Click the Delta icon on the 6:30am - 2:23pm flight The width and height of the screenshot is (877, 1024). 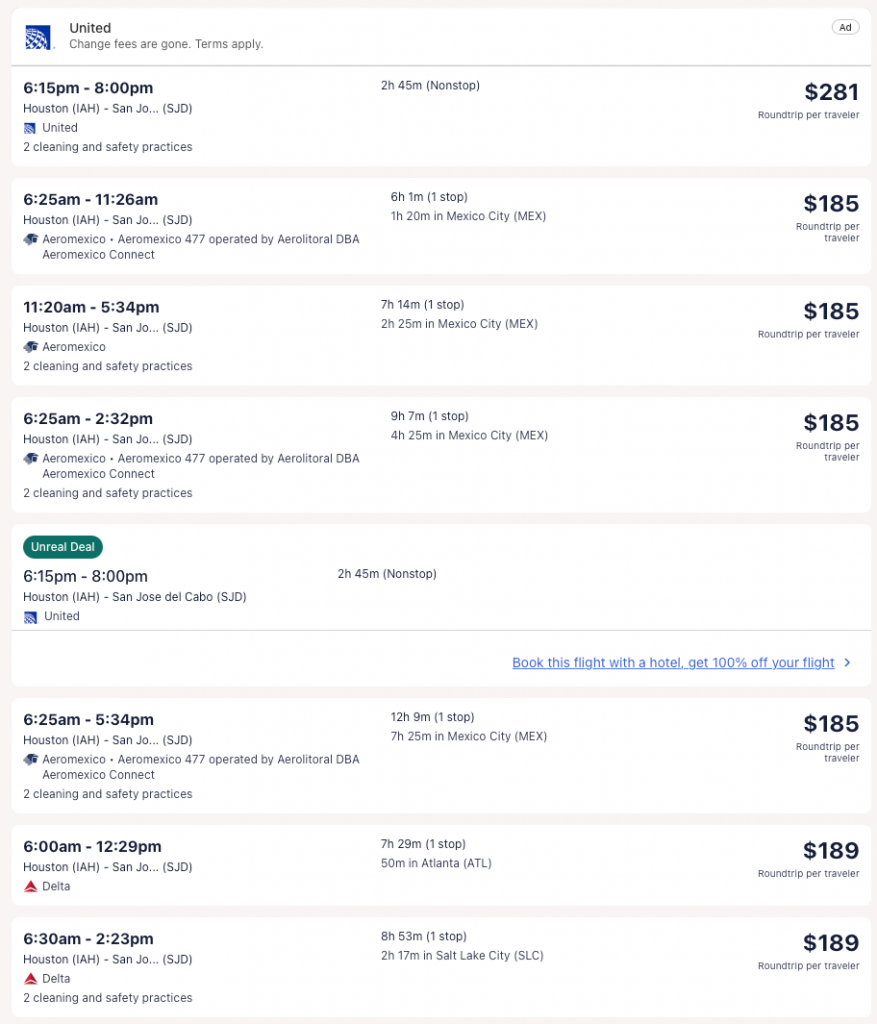coord(31,979)
